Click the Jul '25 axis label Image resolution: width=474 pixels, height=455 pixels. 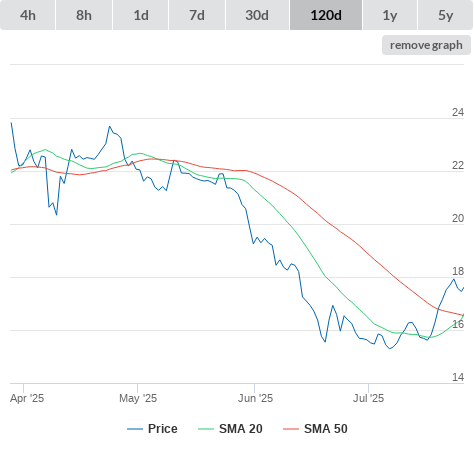click(368, 398)
